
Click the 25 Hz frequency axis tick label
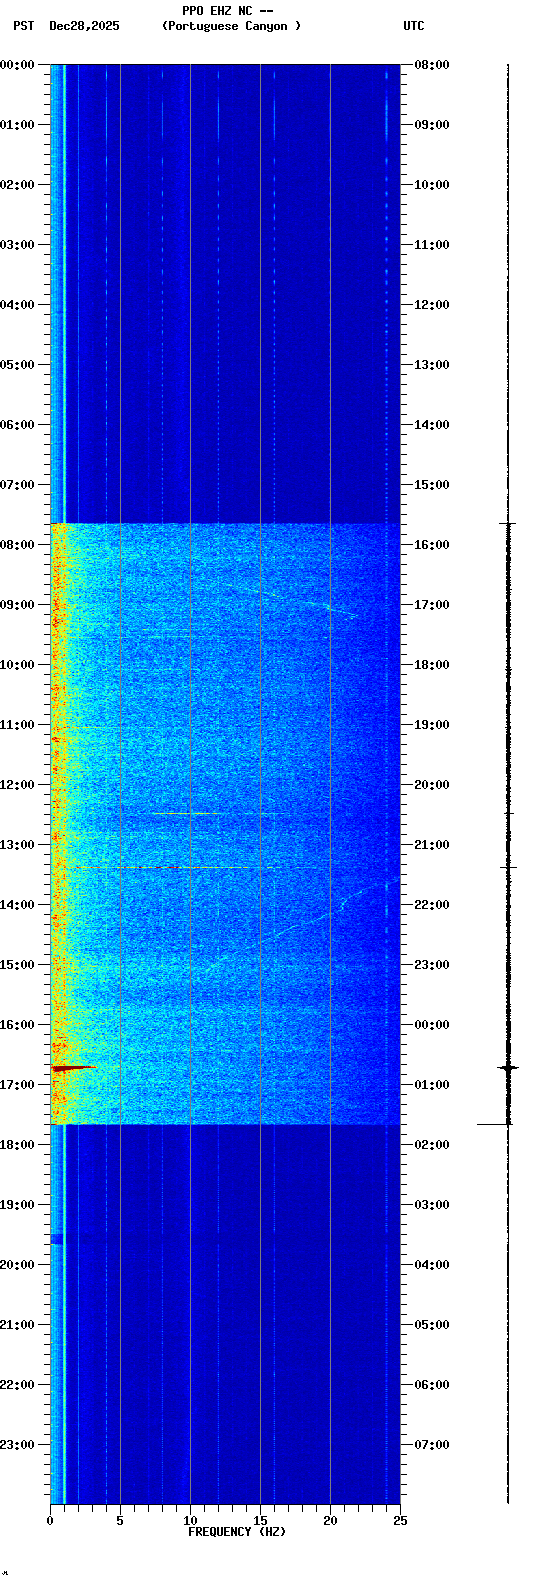(x=400, y=1521)
